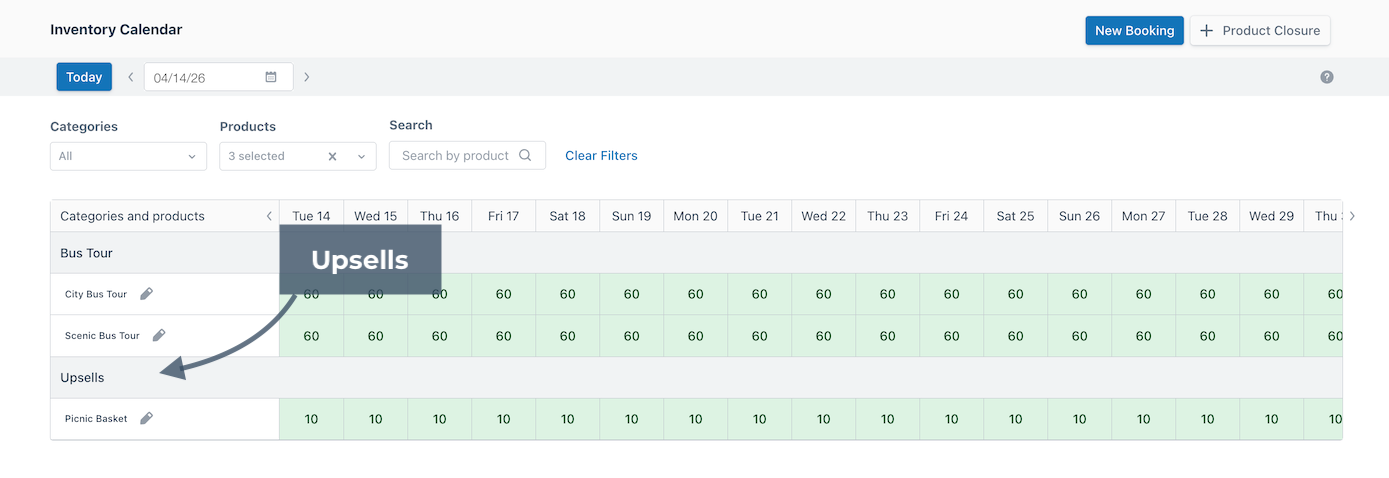Select the Sat 18 column header
Screen dimensions: 1389x478
point(567,216)
